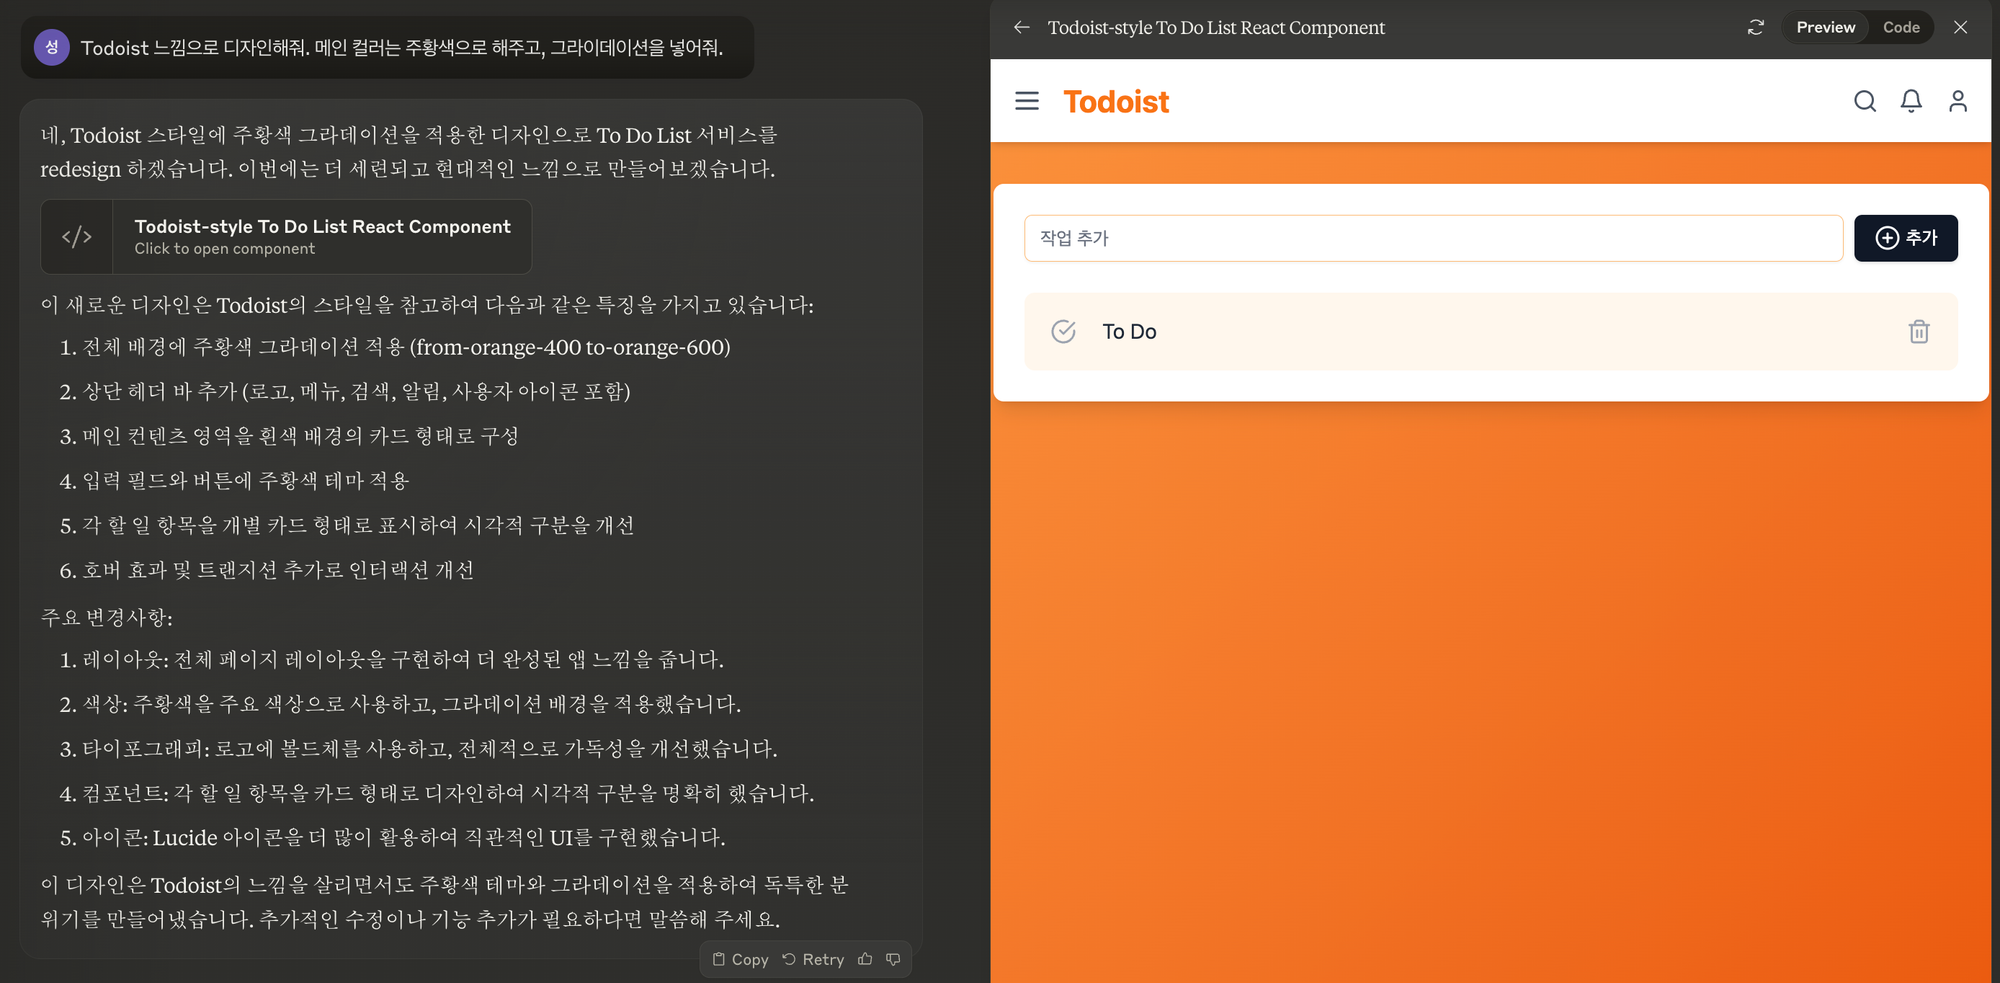Switch to the Code tab
This screenshot has height=983, width=2000.
click(x=1901, y=28)
